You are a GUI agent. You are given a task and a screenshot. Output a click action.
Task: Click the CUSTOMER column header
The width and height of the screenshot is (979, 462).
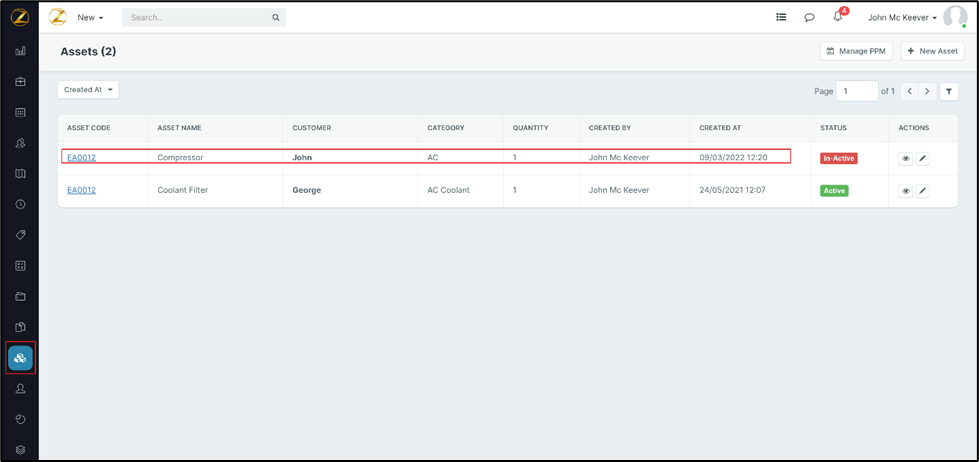(312, 128)
